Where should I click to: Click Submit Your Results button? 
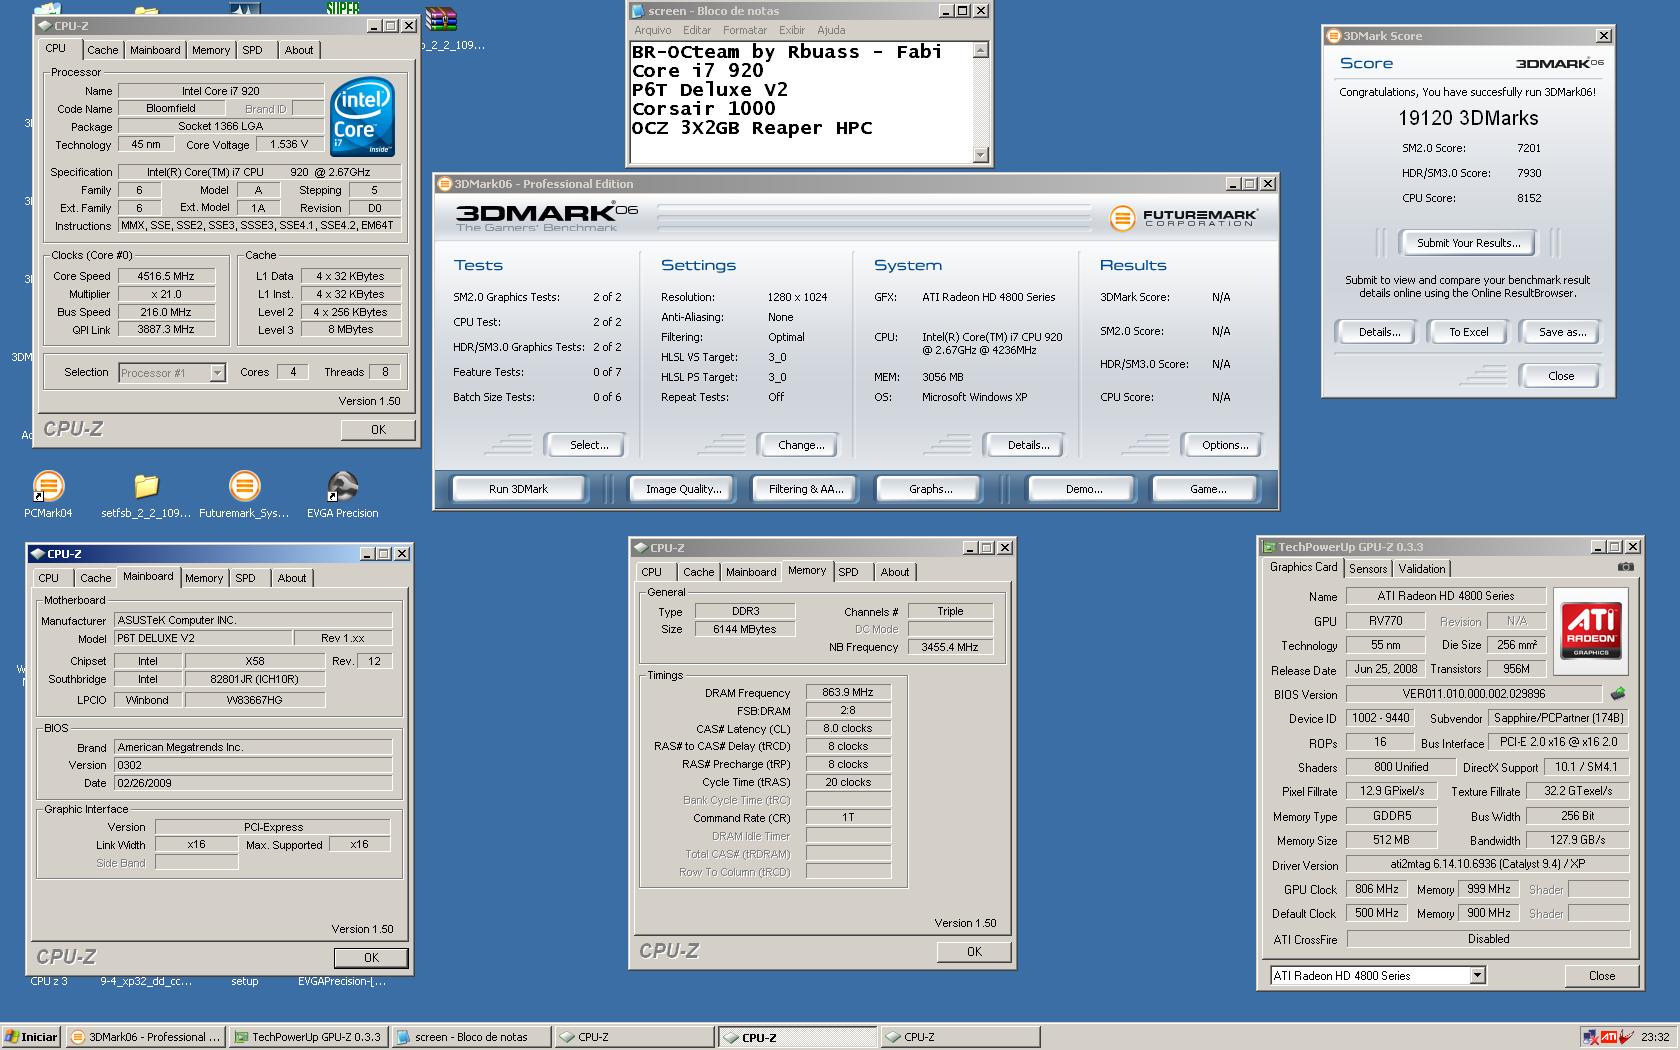click(1468, 243)
